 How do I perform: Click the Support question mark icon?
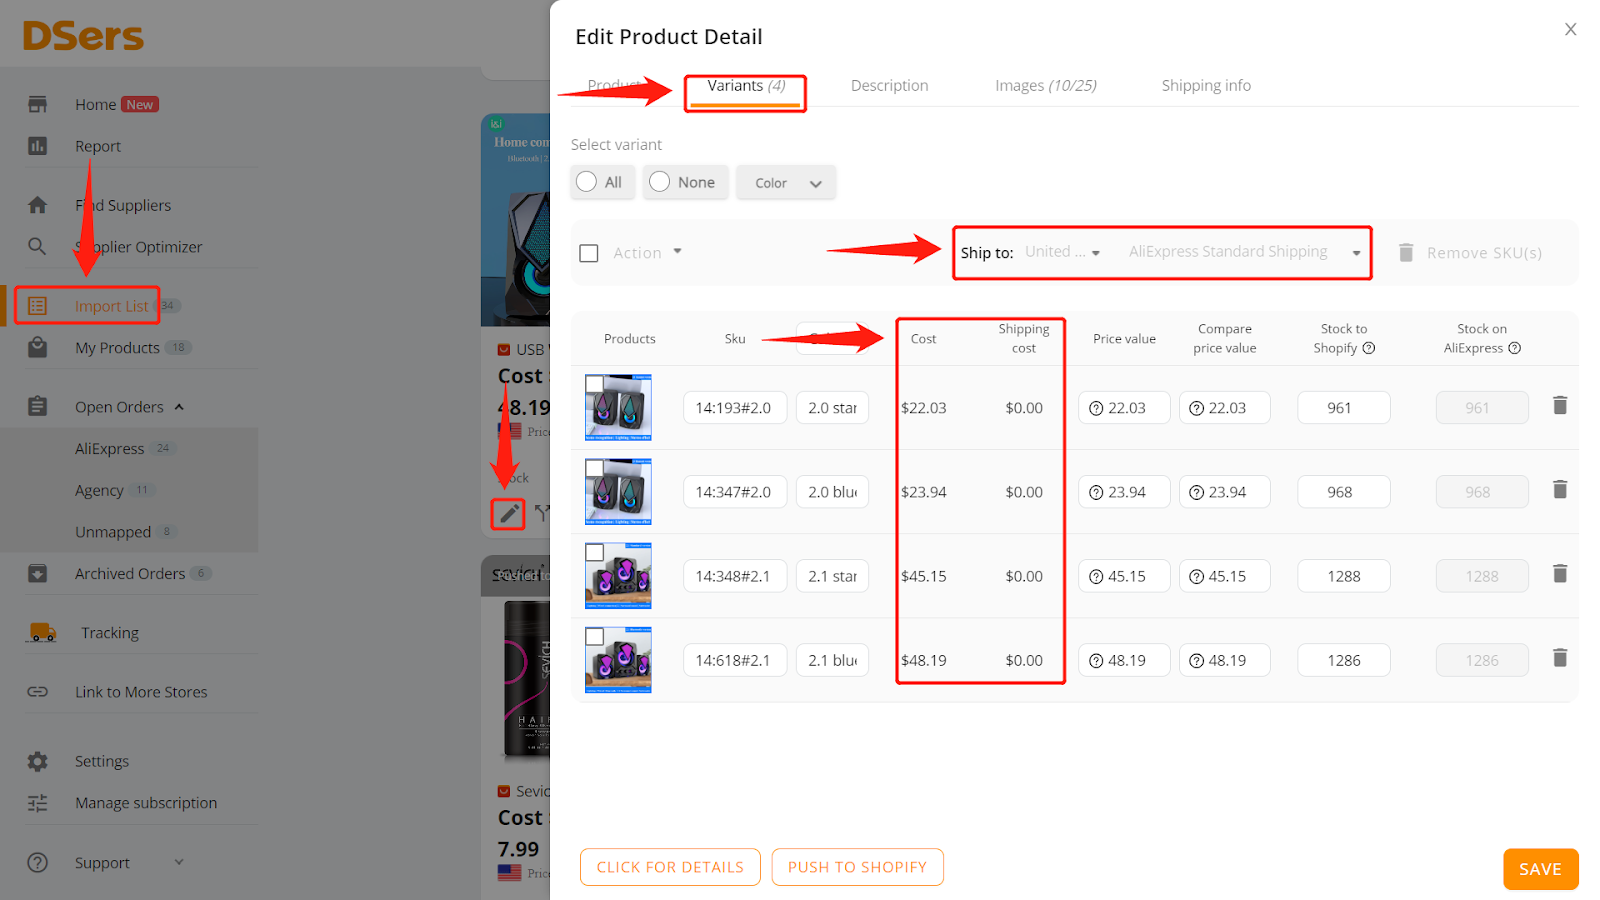point(38,862)
